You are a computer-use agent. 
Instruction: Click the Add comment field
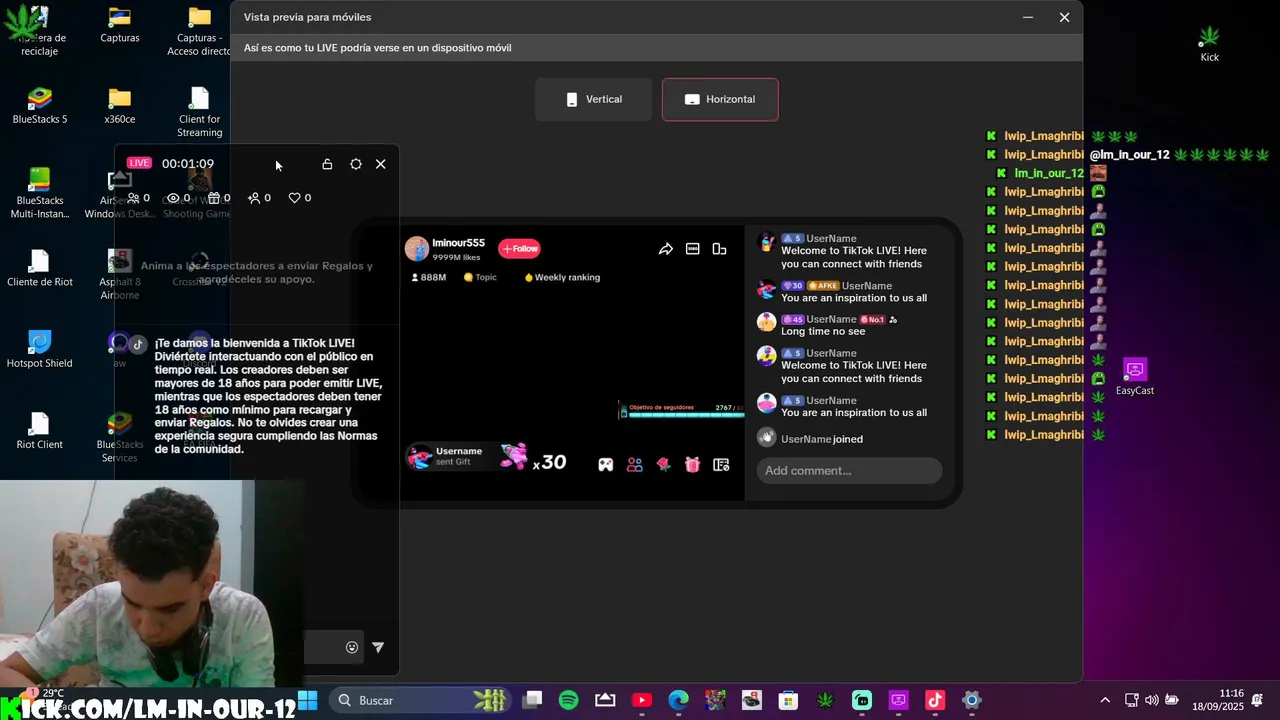(x=849, y=470)
